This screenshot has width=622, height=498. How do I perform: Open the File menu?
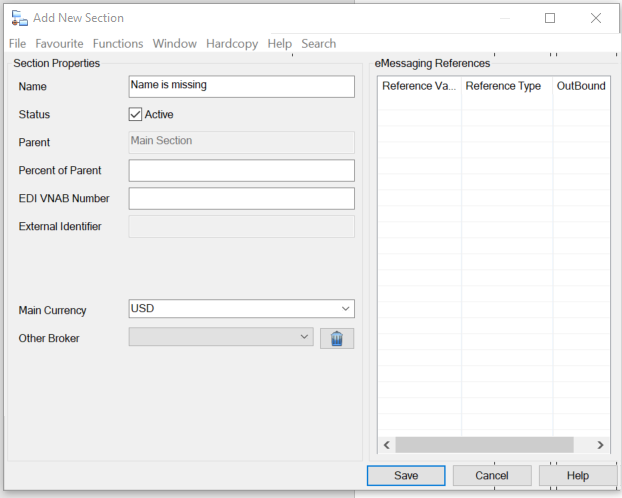tap(17, 44)
